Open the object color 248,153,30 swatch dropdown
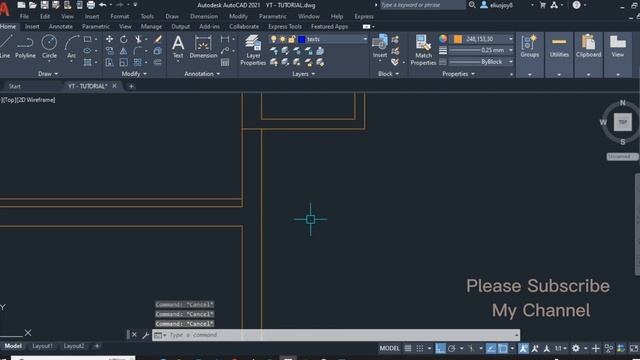Image resolution: width=640 pixels, height=360 pixels. [511, 39]
